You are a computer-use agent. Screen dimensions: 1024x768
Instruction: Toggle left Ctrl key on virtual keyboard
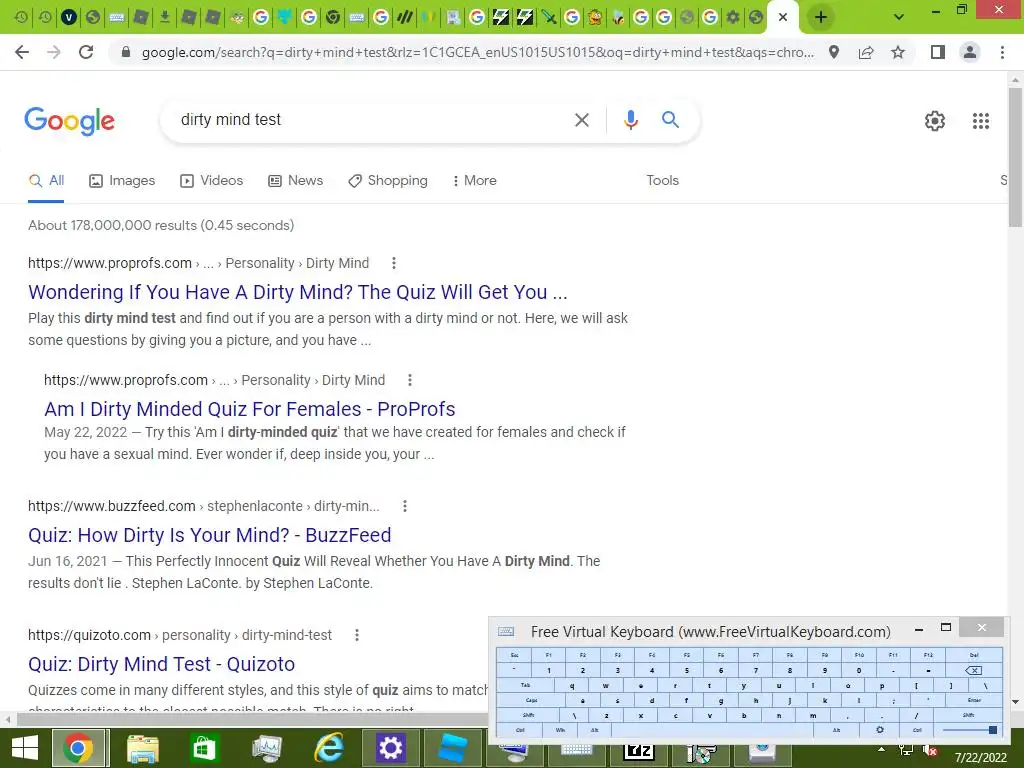(x=520, y=730)
